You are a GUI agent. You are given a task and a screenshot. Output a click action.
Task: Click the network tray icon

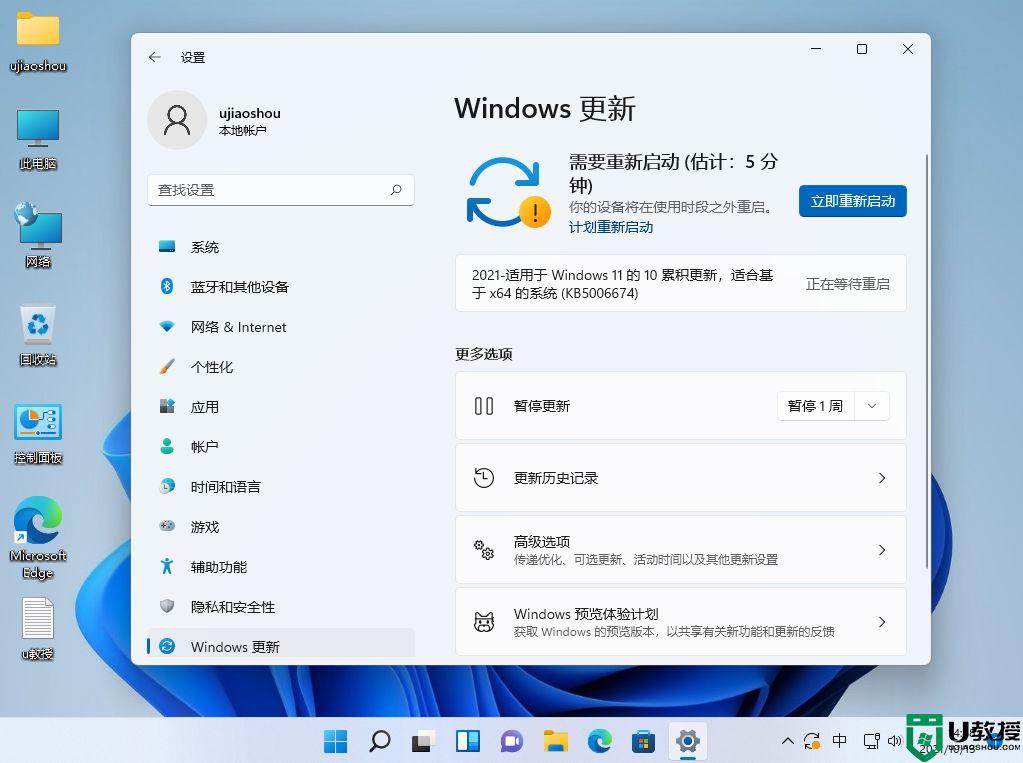click(871, 741)
